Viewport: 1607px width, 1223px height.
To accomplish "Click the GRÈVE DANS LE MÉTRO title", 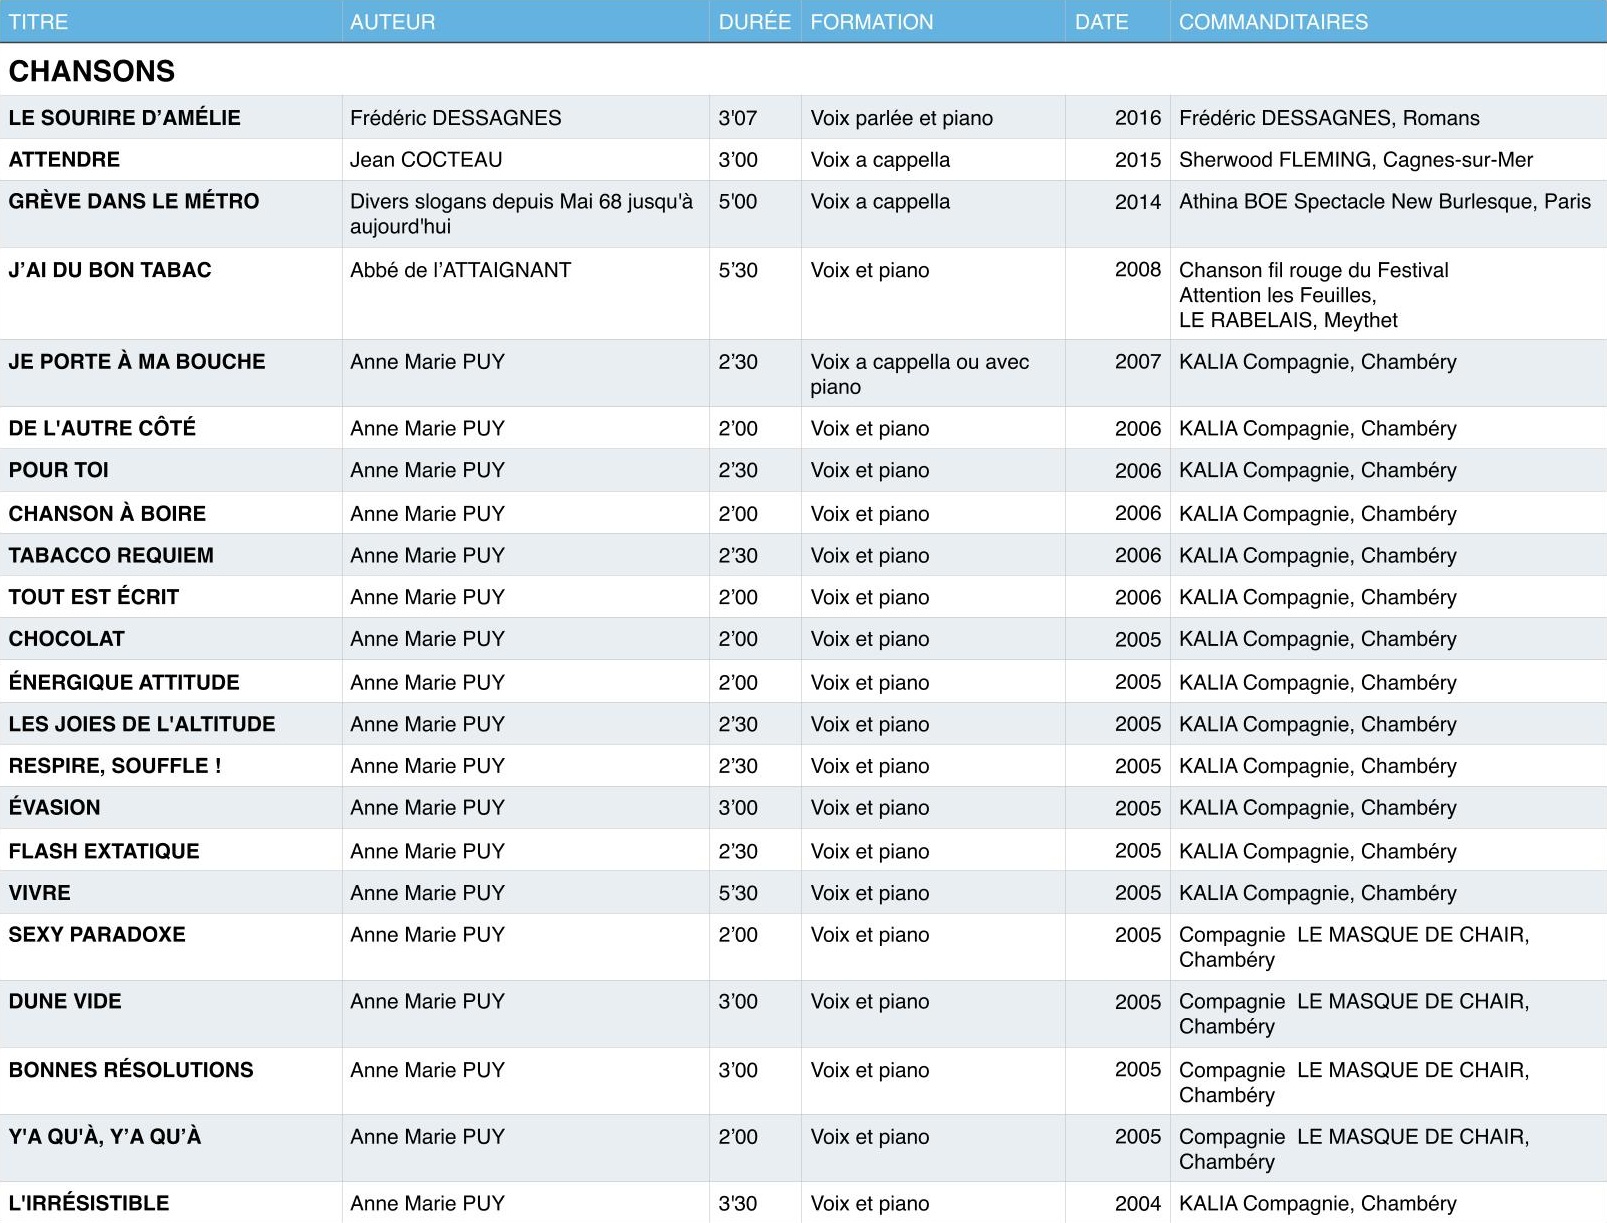I will 134,202.
